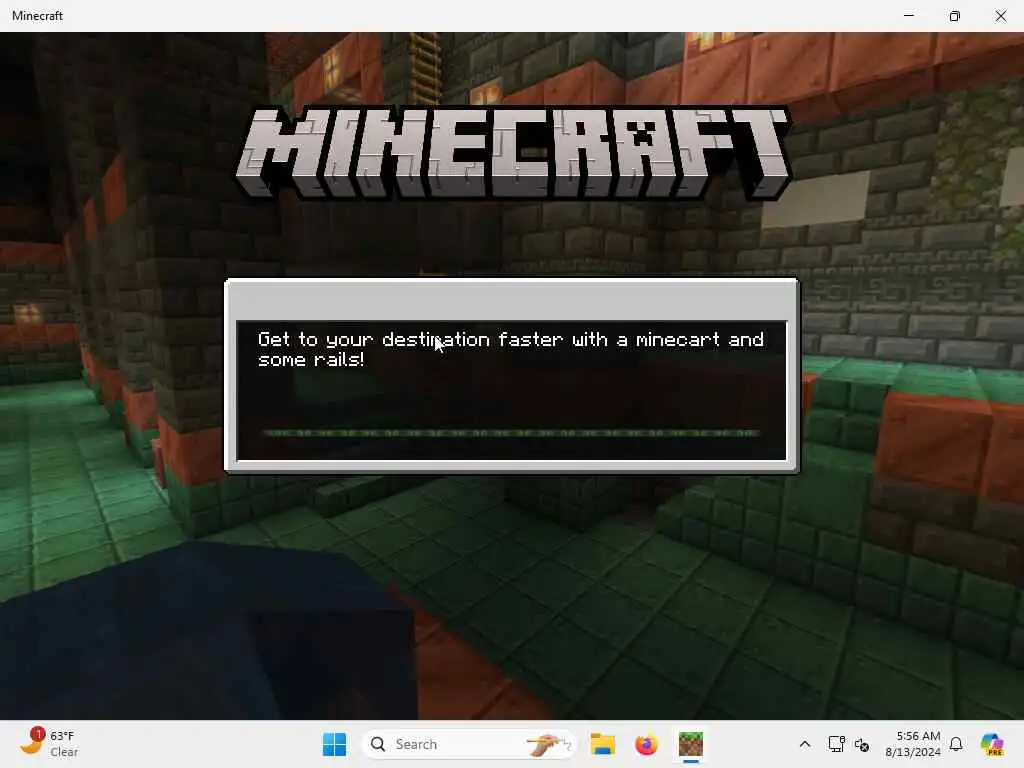Open the Windows Start menu
This screenshot has width=1024, height=768.
[334, 744]
